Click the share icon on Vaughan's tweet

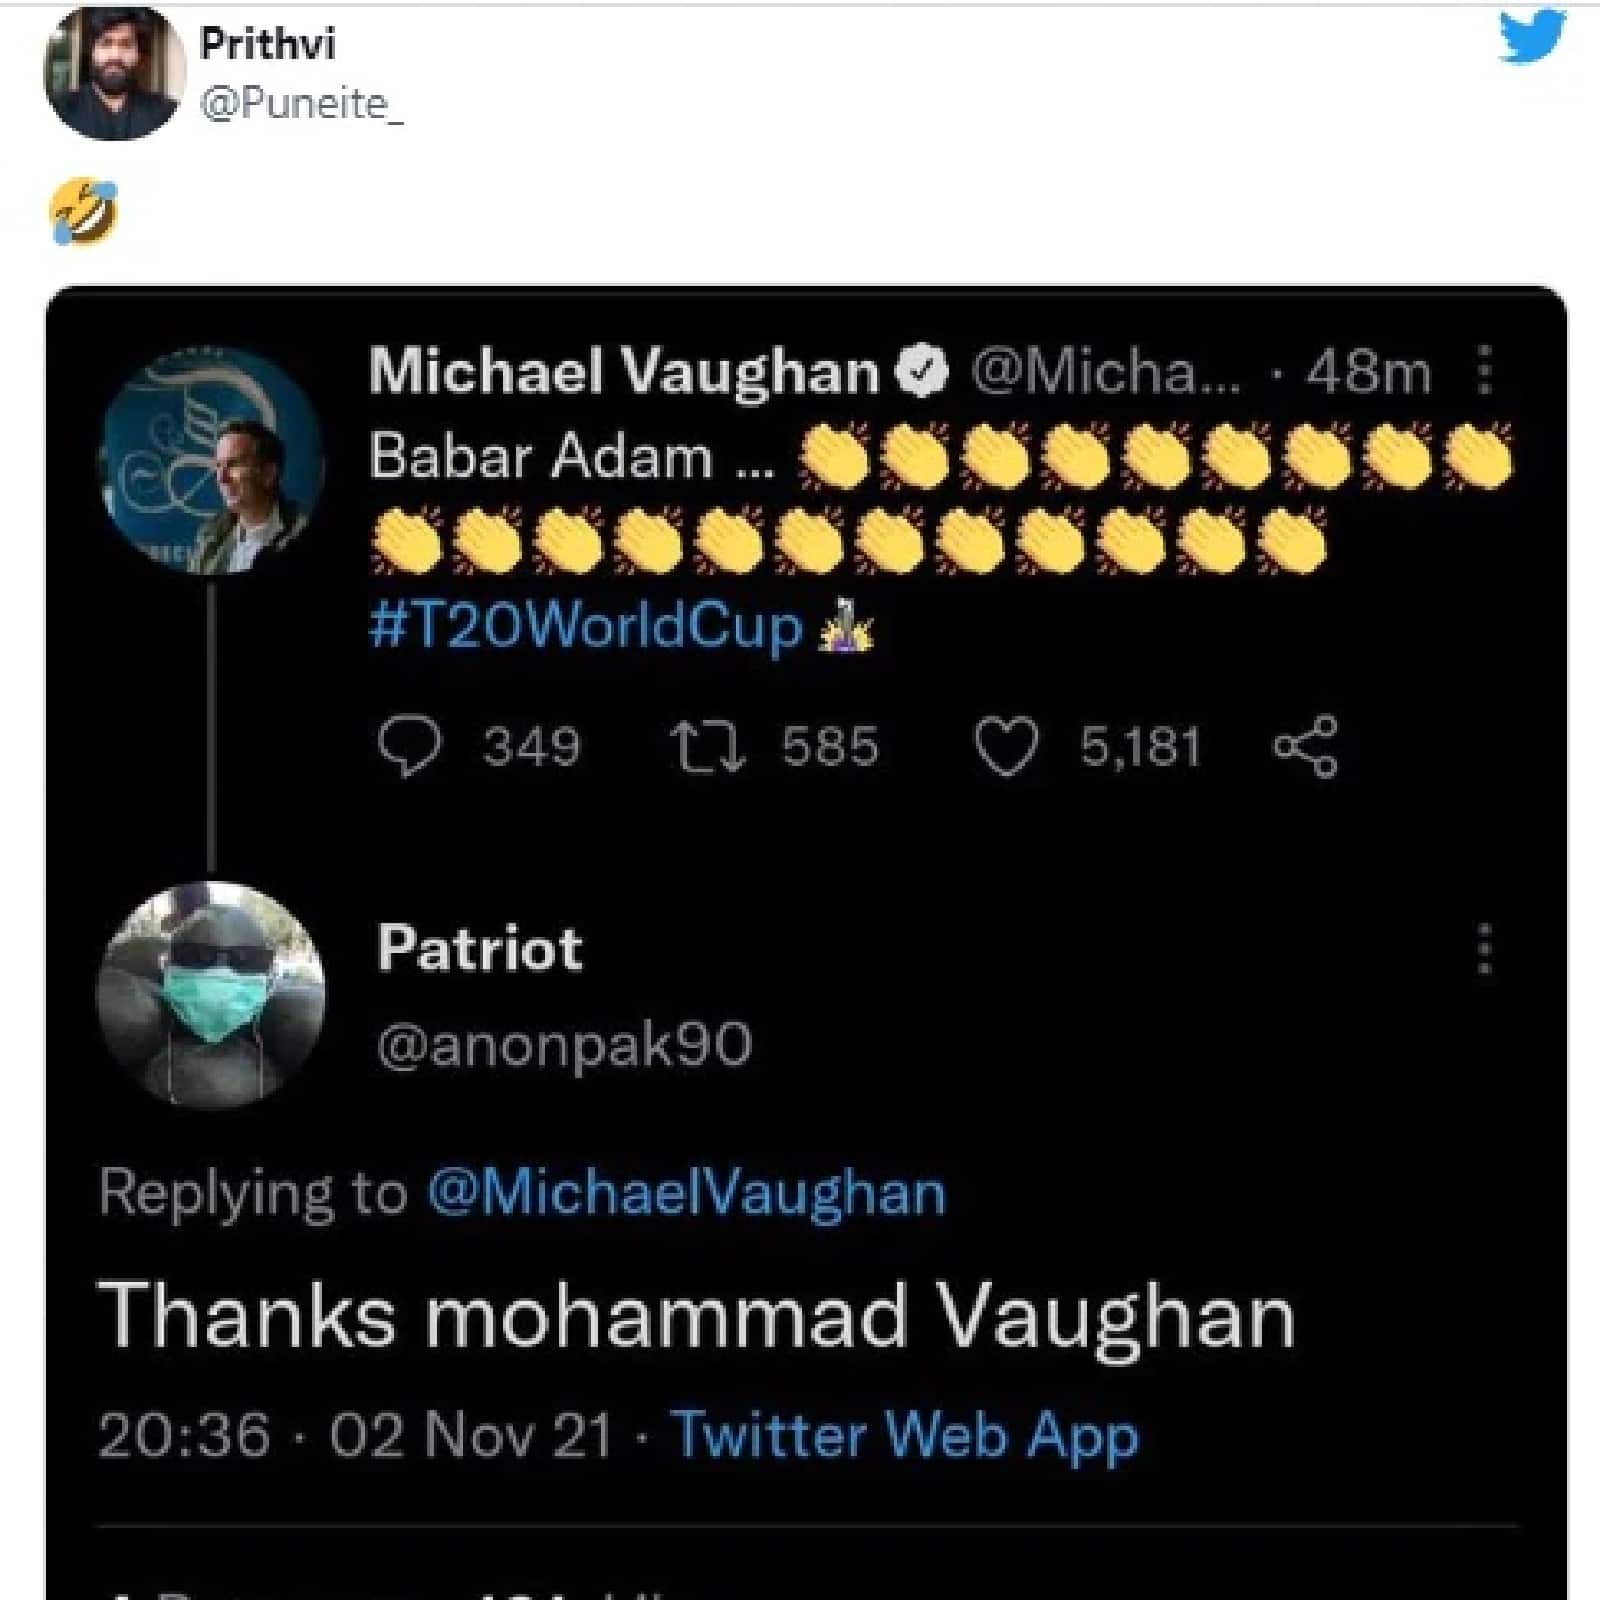tap(1304, 746)
